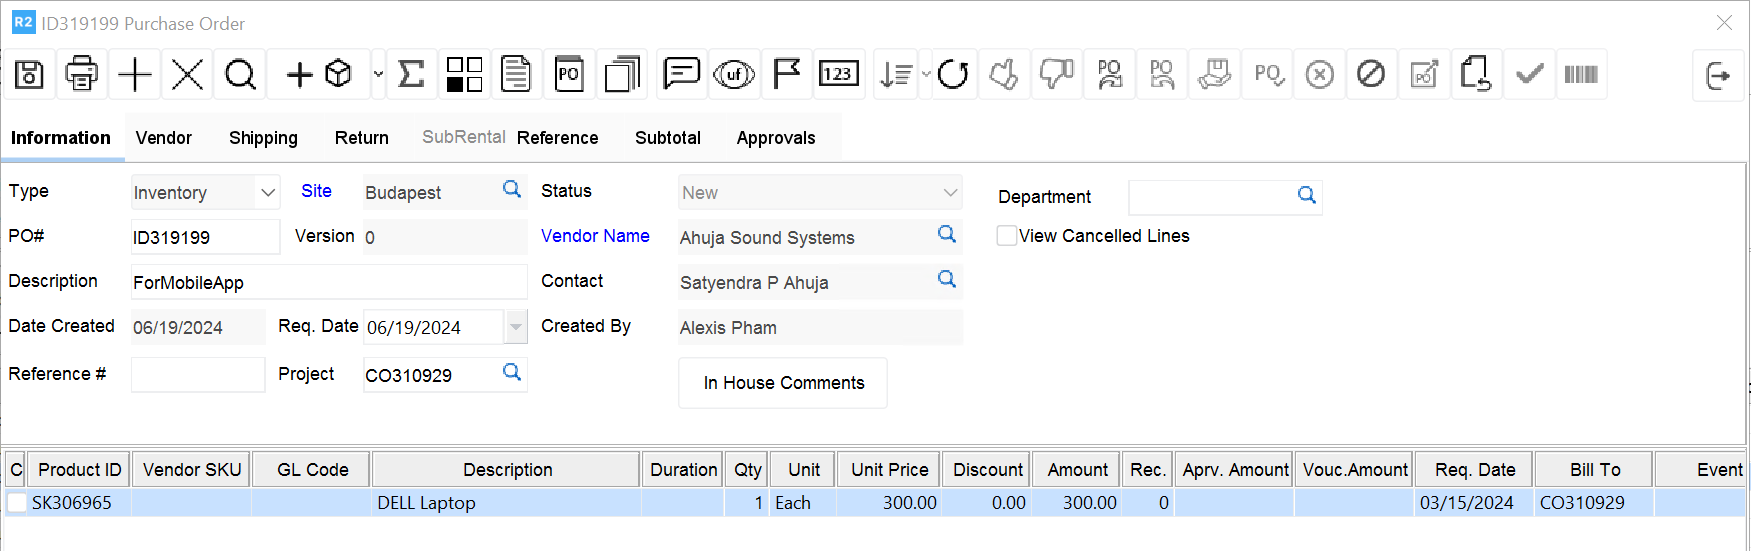Open the Approvals tab
The width and height of the screenshot is (1751, 551).
click(775, 138)
